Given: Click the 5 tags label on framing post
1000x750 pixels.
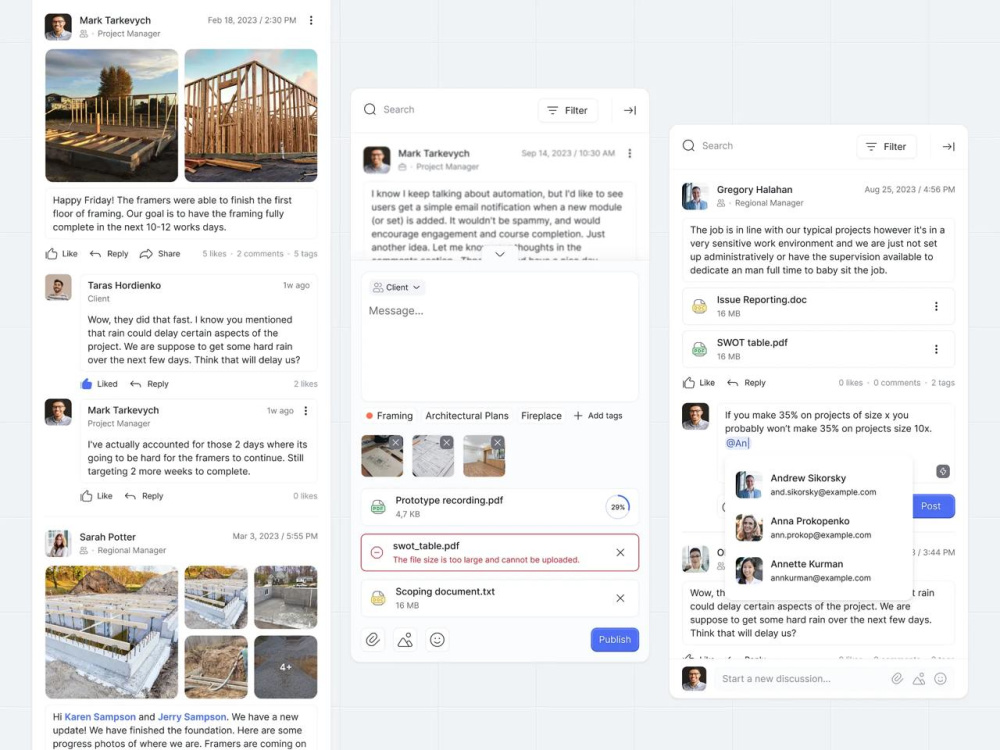Looking at the screenshot, I should point(305,254).
